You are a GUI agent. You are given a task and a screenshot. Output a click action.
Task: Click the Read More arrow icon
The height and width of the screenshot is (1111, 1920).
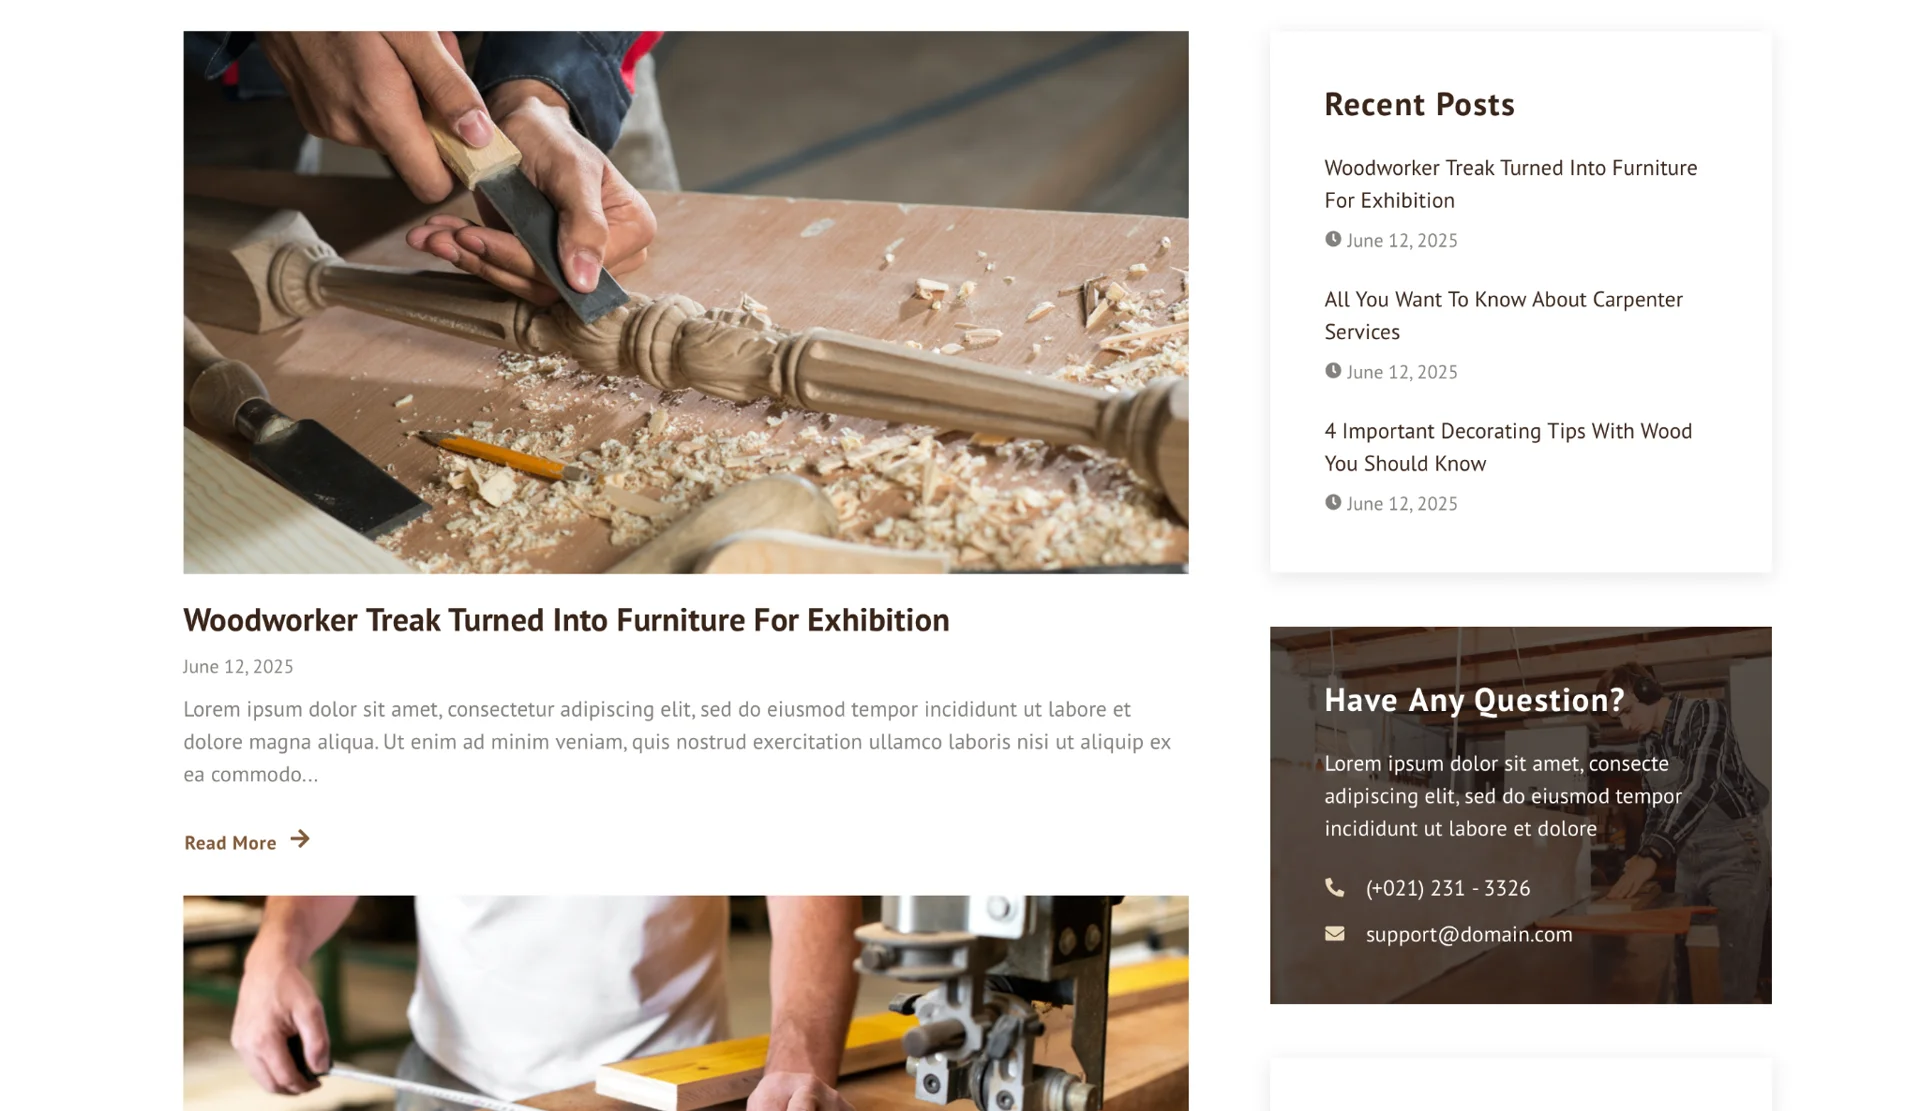300,840
